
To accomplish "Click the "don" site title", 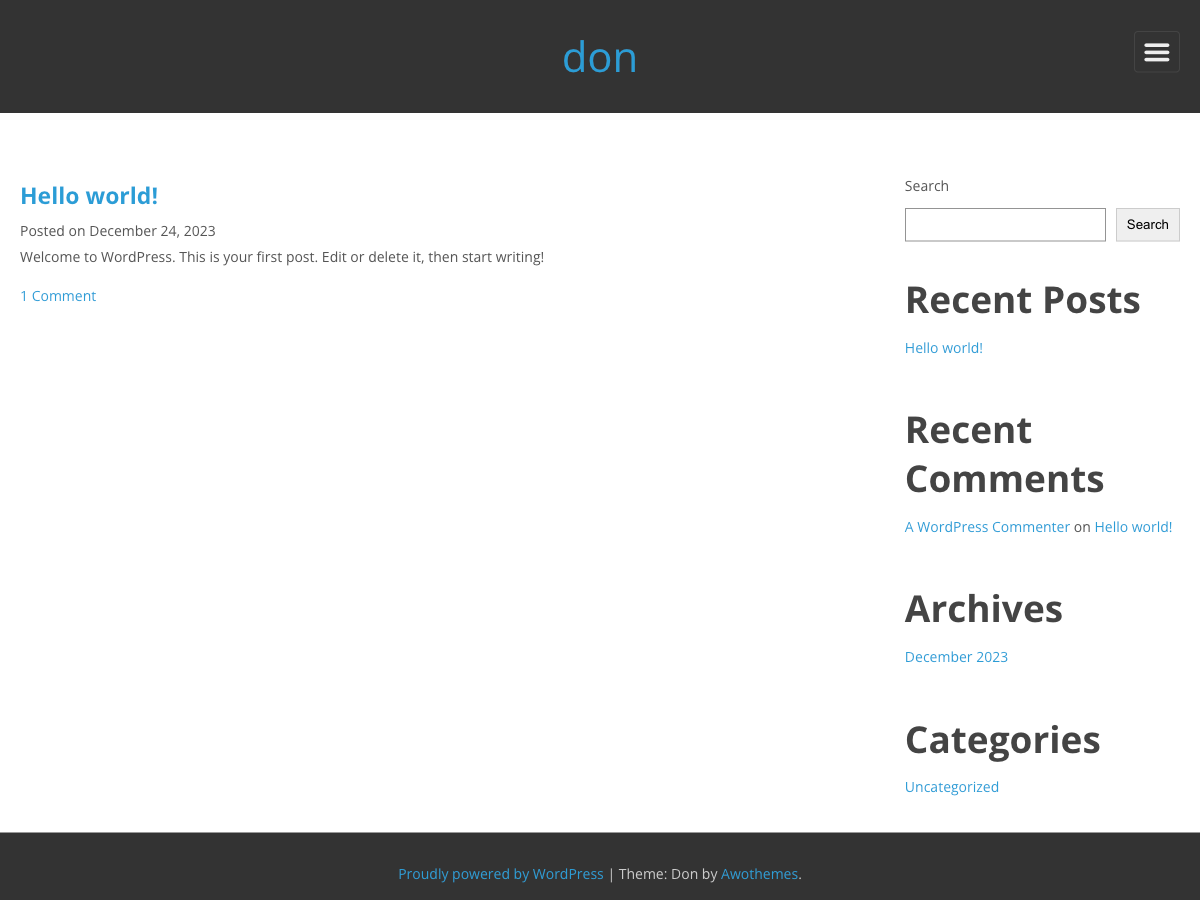I will [599, 57].
